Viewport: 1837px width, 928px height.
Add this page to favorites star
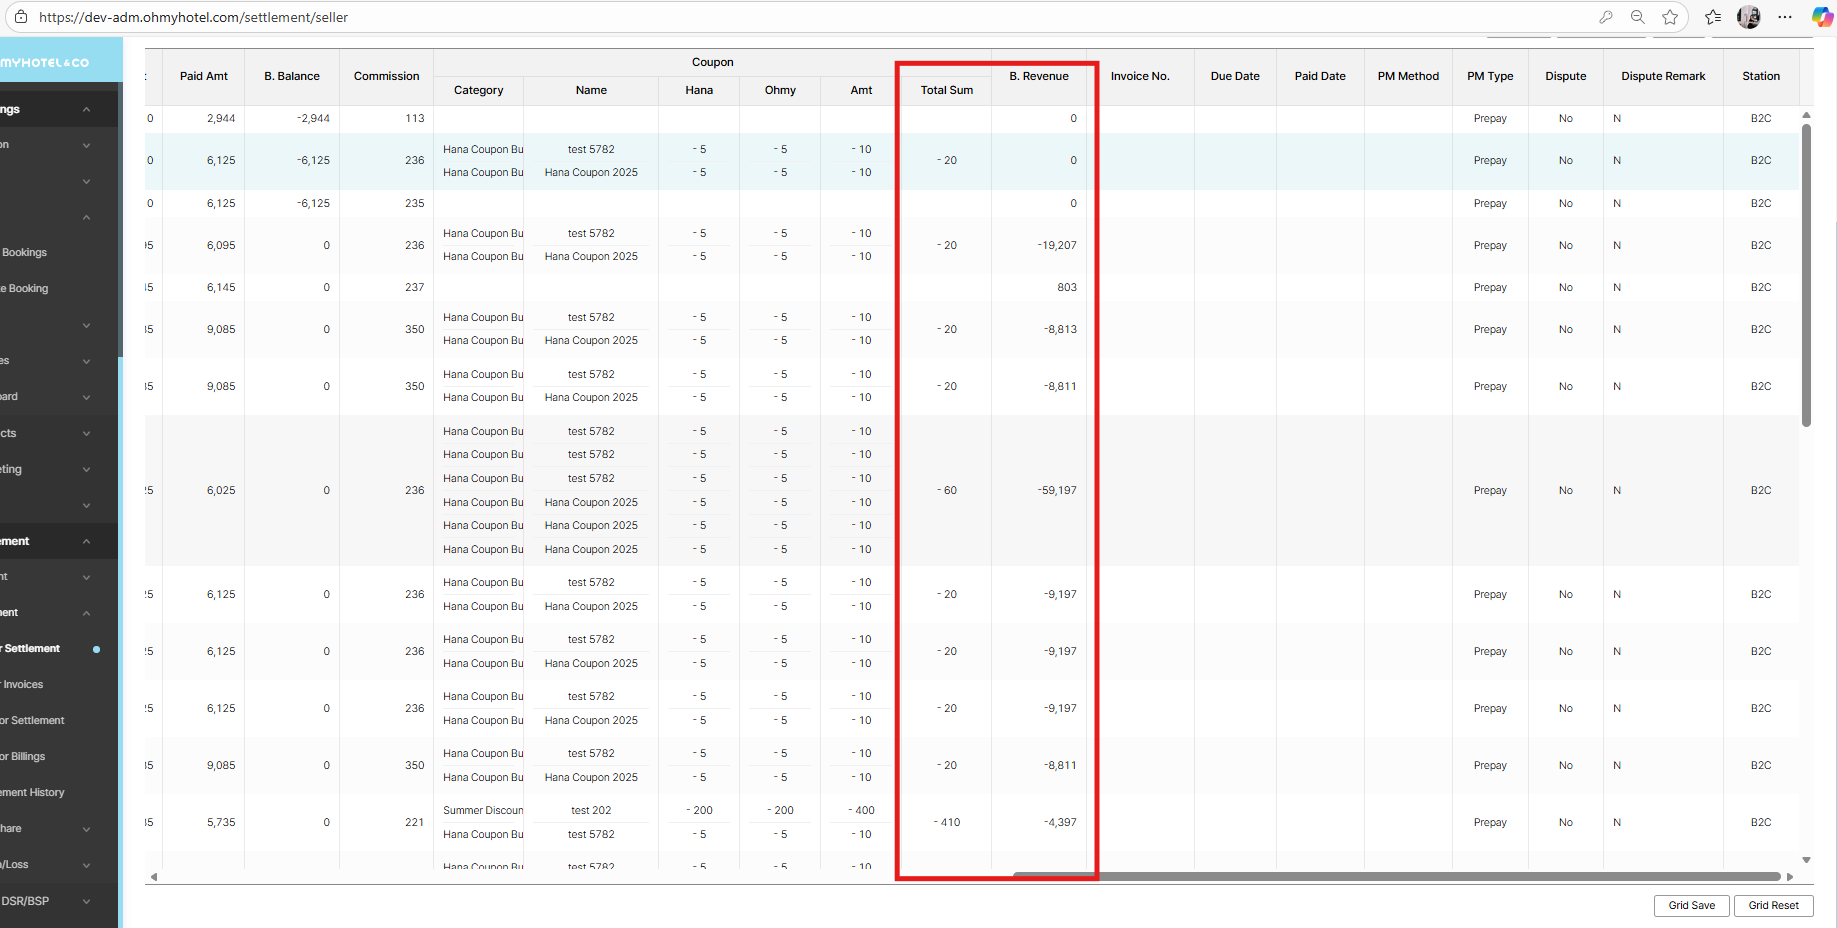(1670, 17)
